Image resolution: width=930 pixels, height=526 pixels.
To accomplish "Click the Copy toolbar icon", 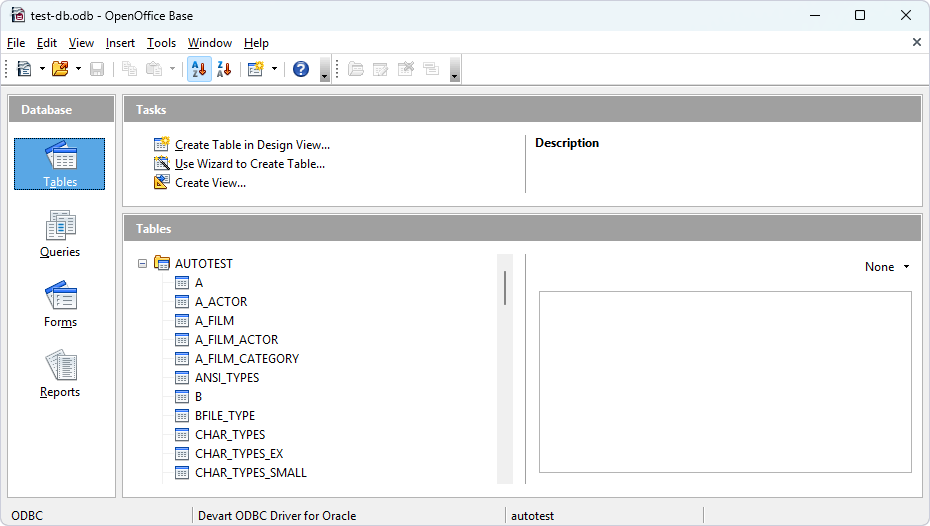I will [x=129, y=69].
